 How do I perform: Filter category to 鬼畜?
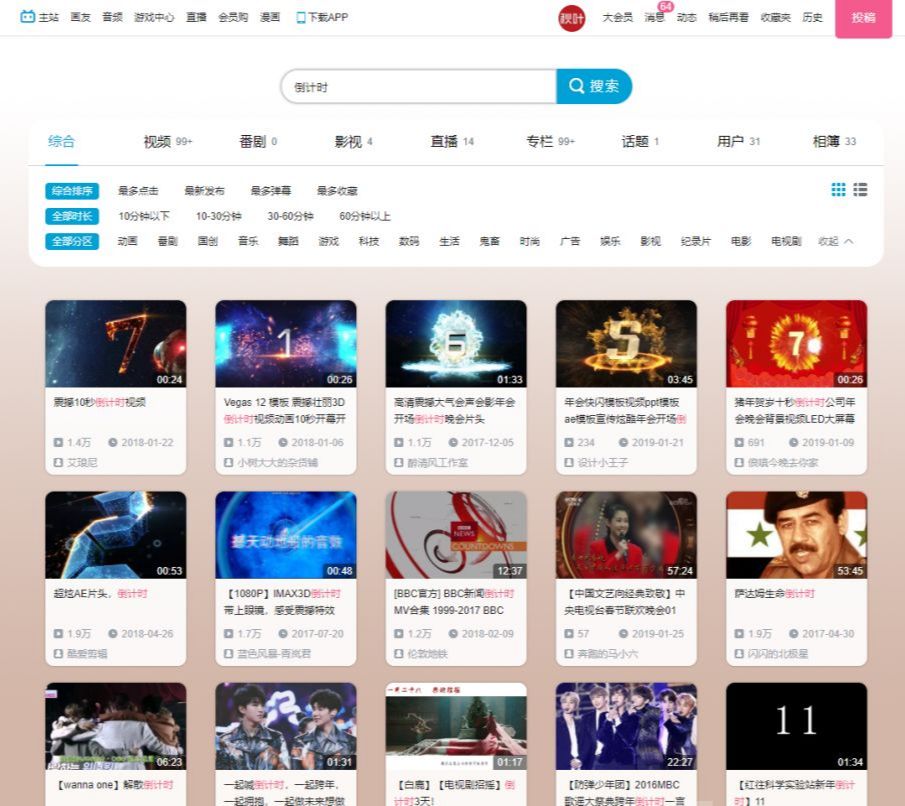tap(489, 241)
